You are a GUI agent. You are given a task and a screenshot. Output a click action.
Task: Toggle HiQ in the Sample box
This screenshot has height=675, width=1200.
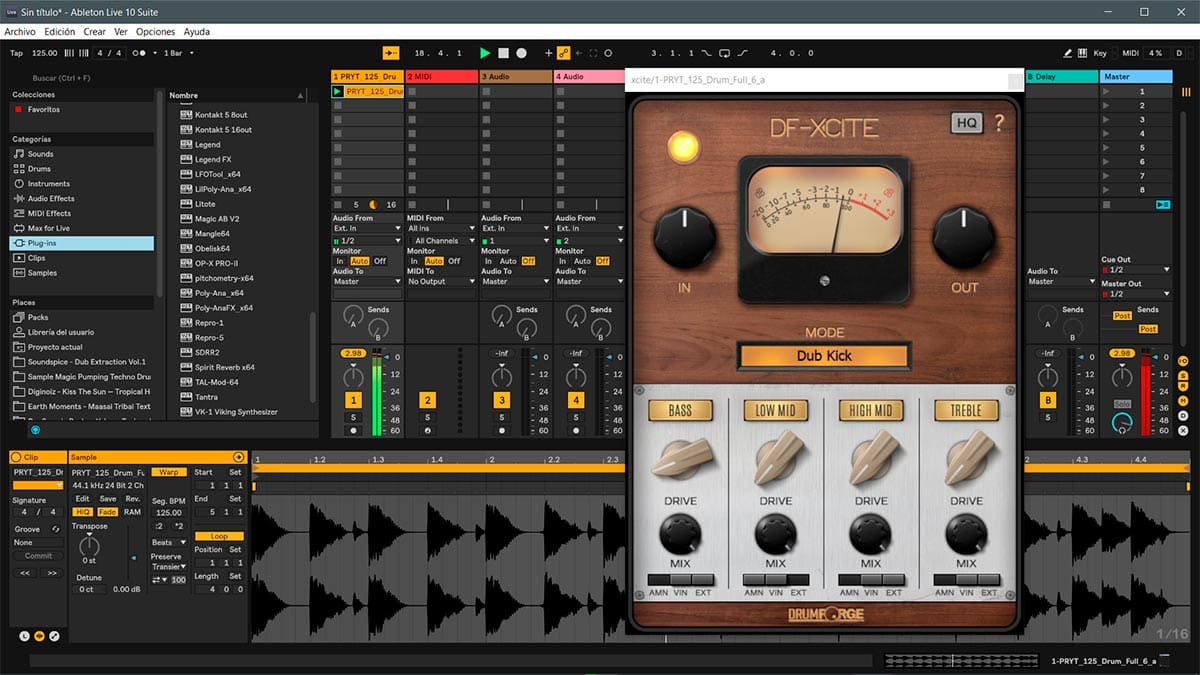coord(83,511)
